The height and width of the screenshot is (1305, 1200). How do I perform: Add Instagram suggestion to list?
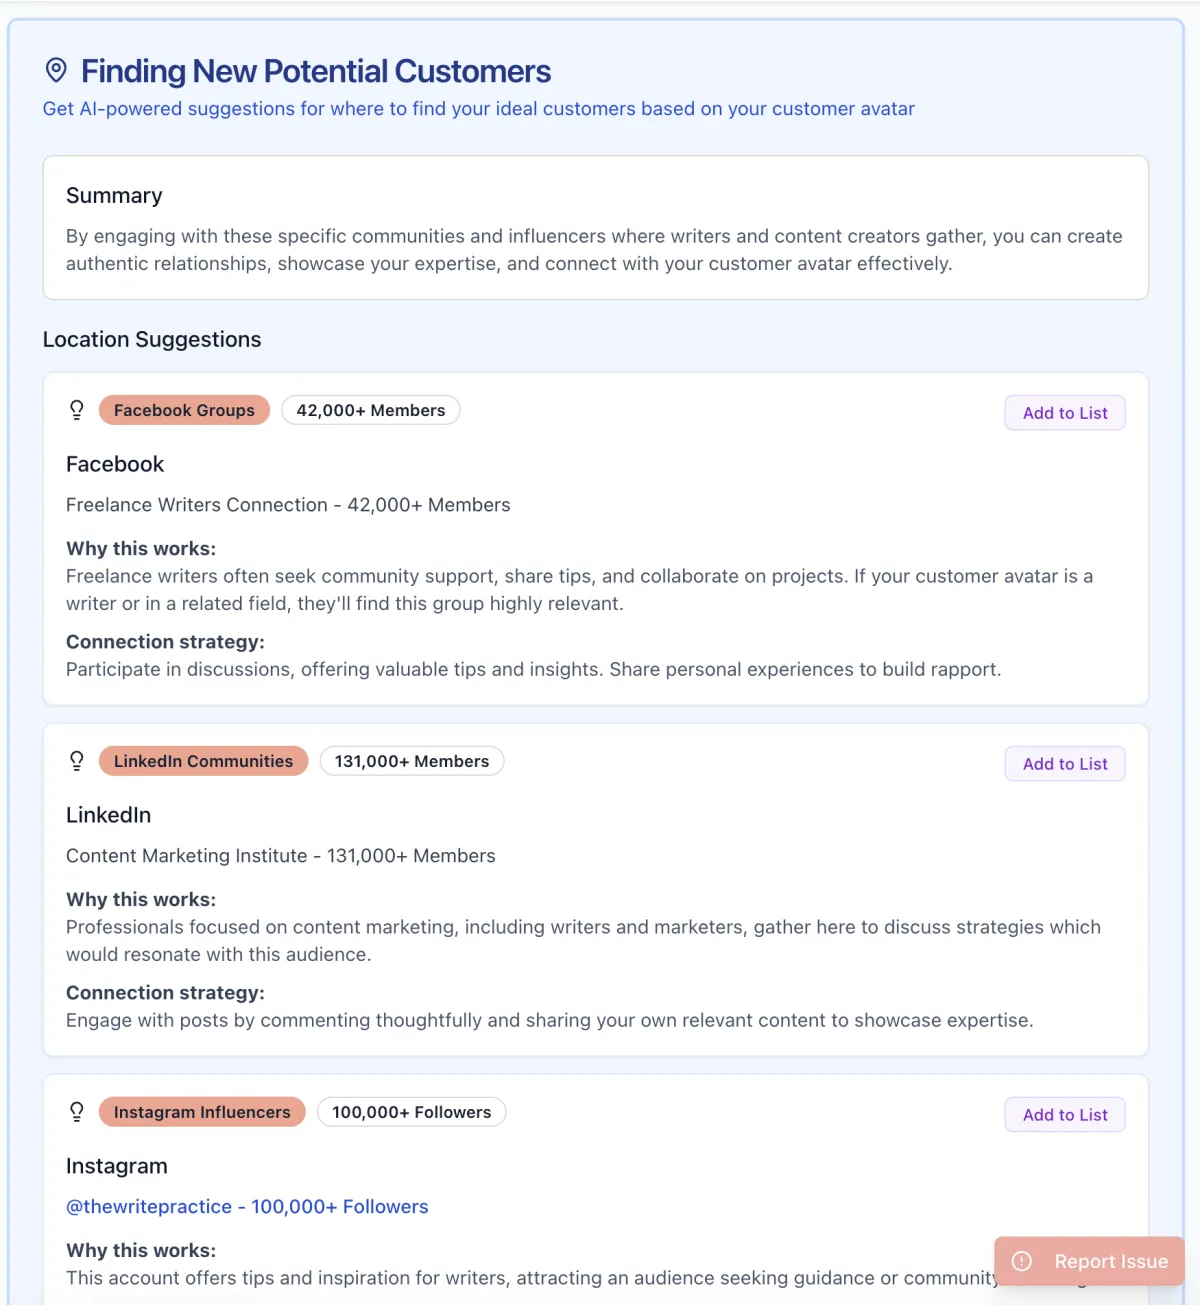pos(1064,1115)
